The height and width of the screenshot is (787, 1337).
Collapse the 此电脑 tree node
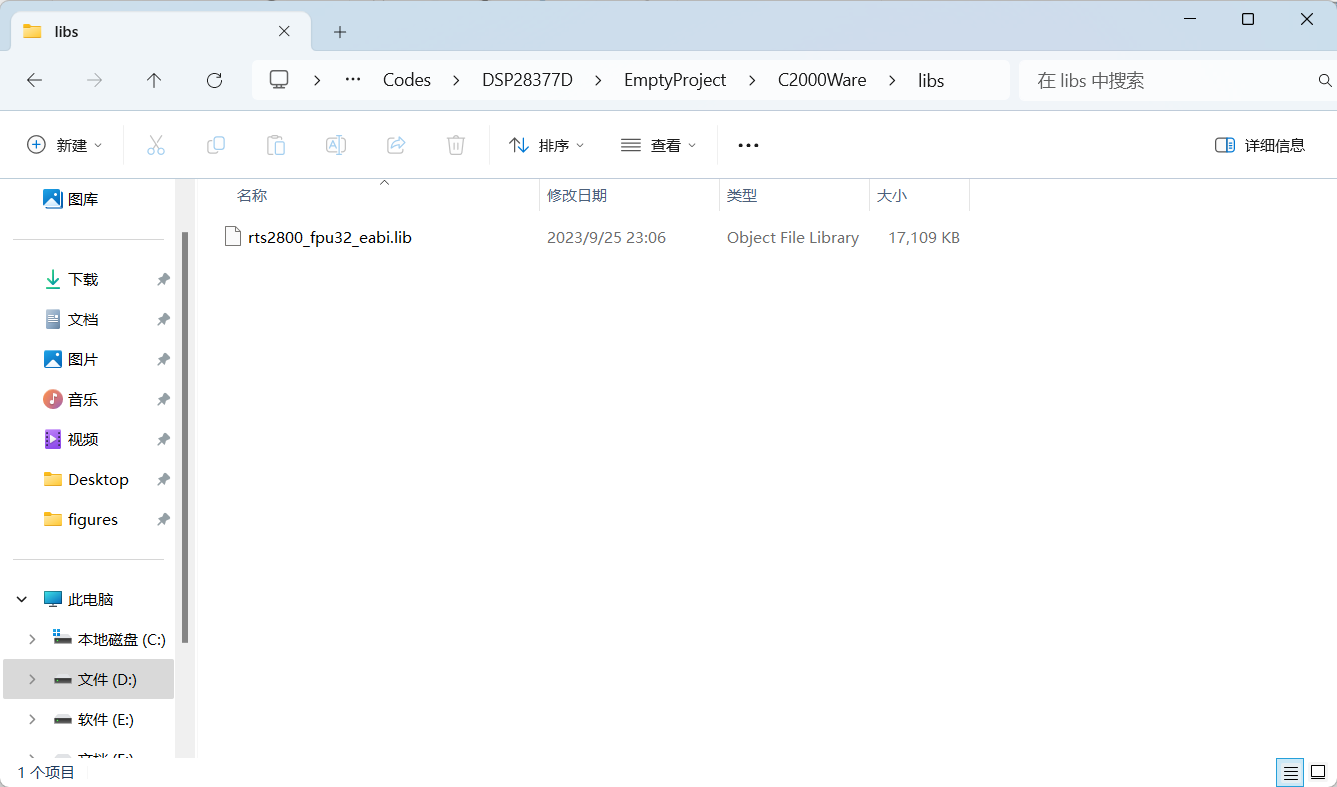click(x=22, y=599)
